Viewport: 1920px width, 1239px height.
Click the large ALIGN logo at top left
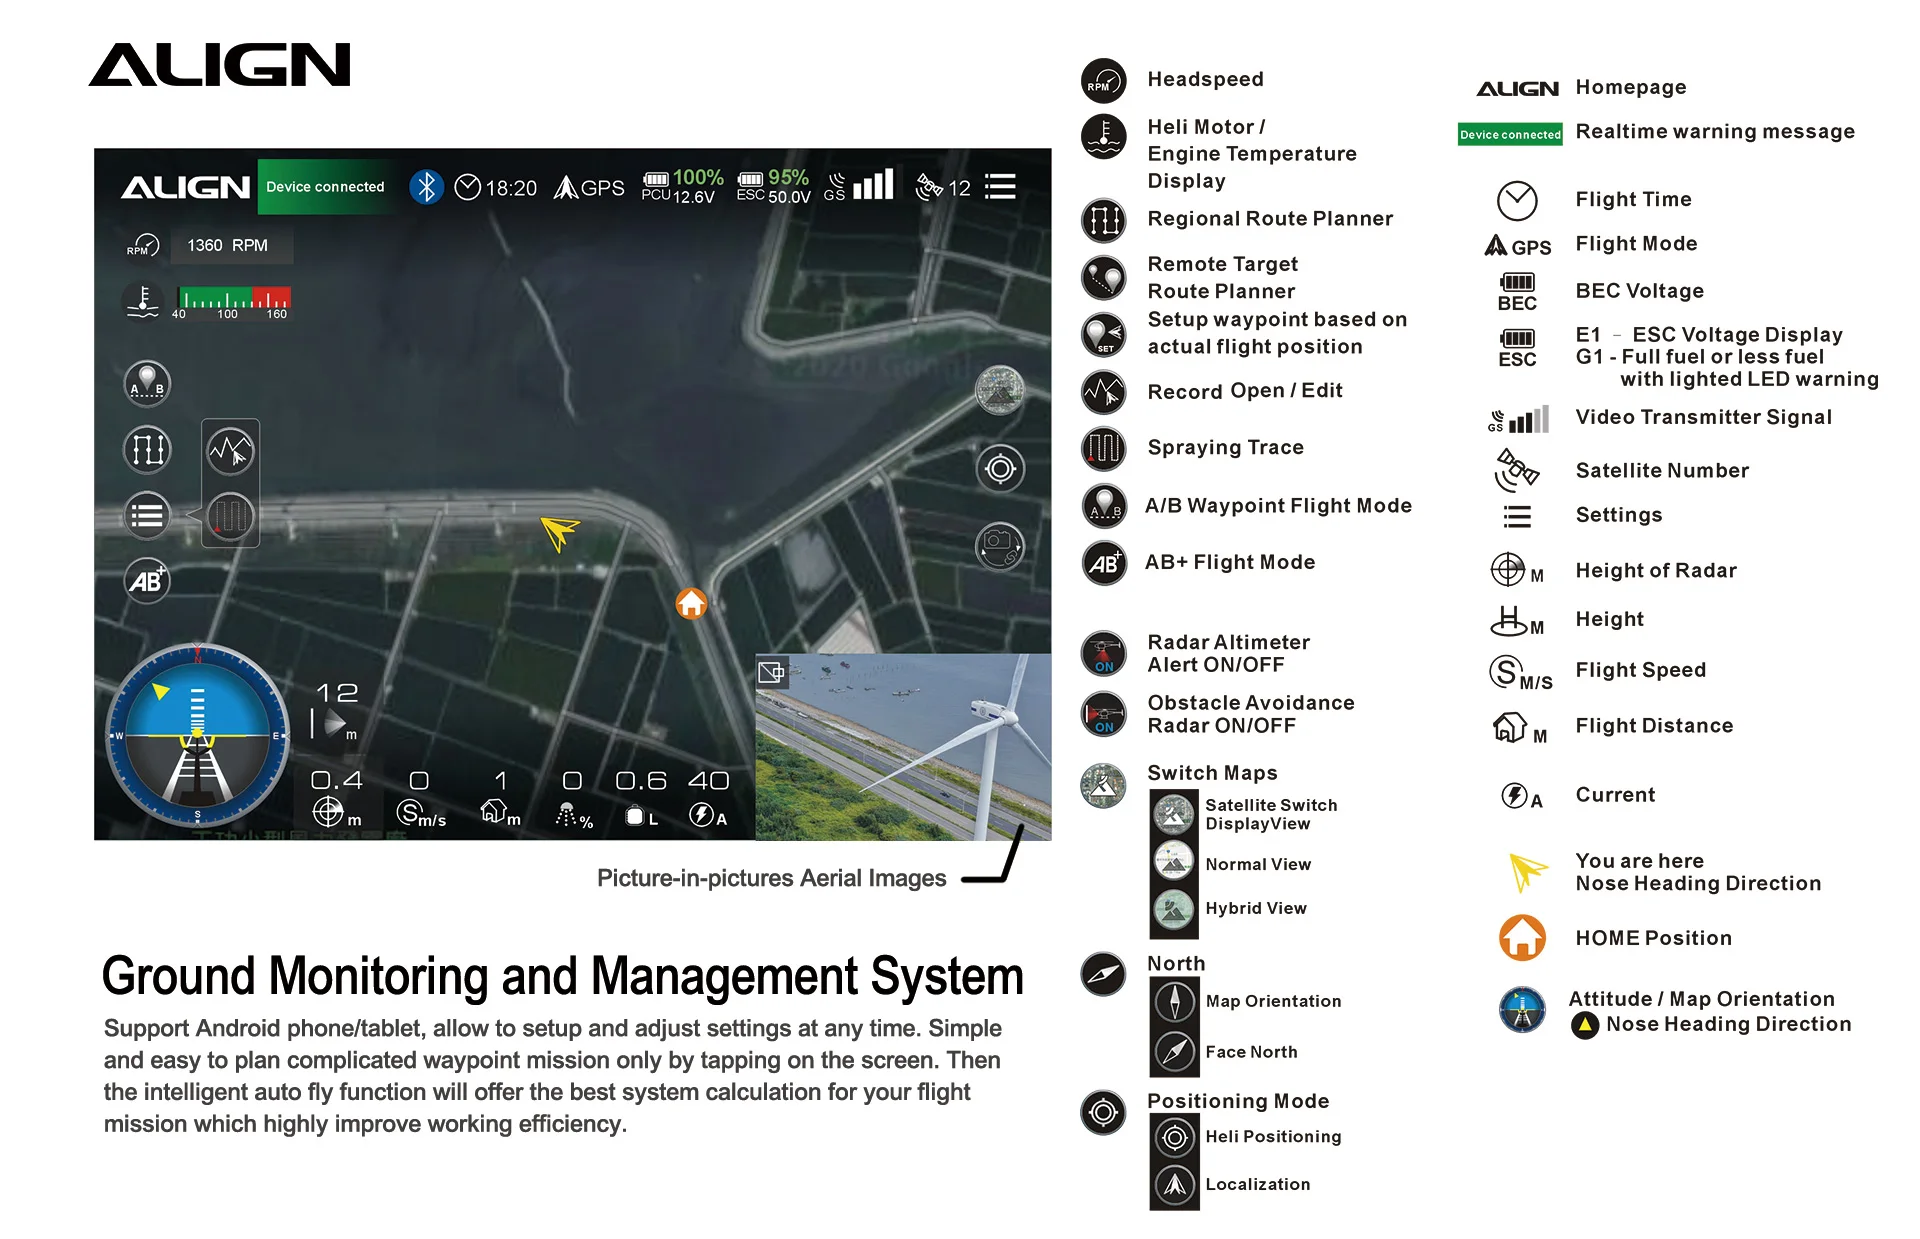pyautogui.click(x=220, y=65)
